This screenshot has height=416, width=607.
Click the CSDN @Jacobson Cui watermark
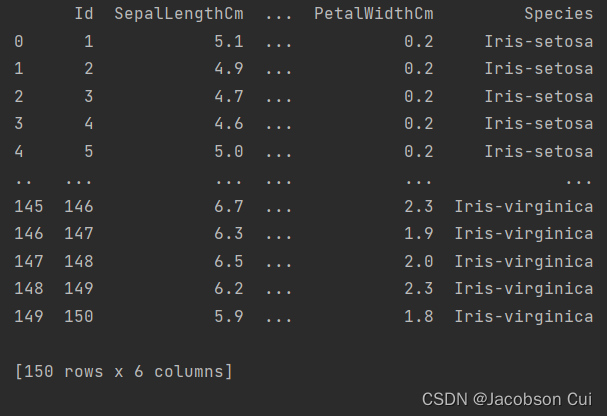tap(507, 399)
